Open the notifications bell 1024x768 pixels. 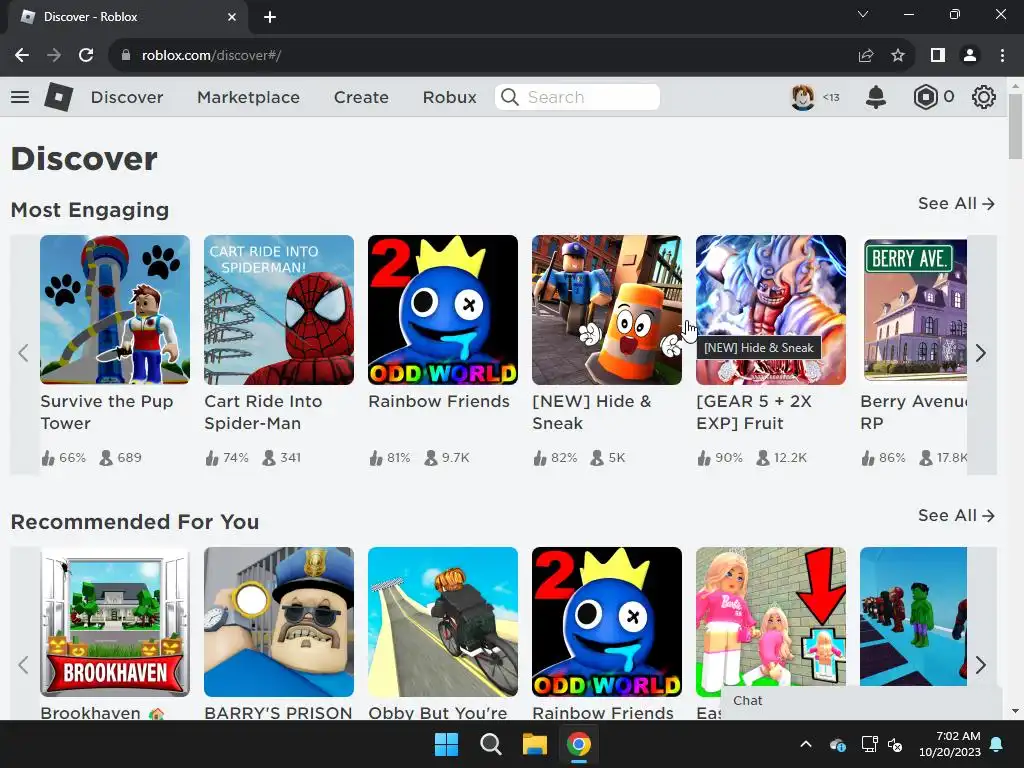coord(876,97)
